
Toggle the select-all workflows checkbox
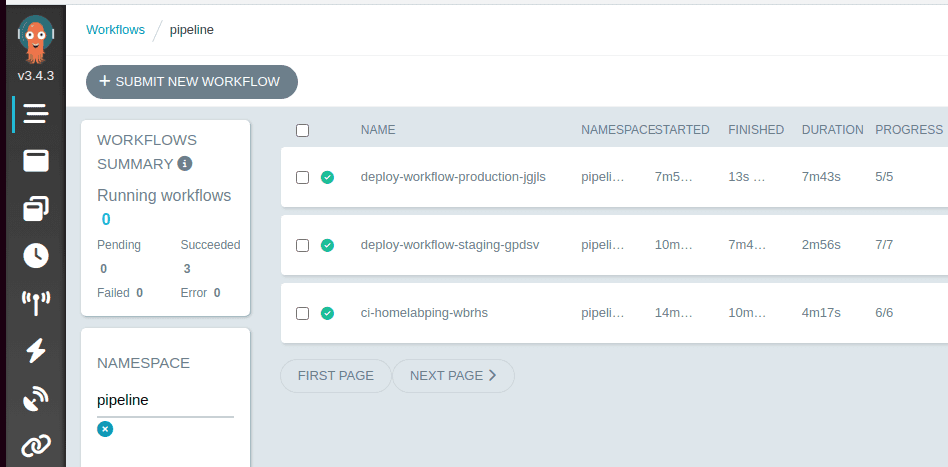303,130
